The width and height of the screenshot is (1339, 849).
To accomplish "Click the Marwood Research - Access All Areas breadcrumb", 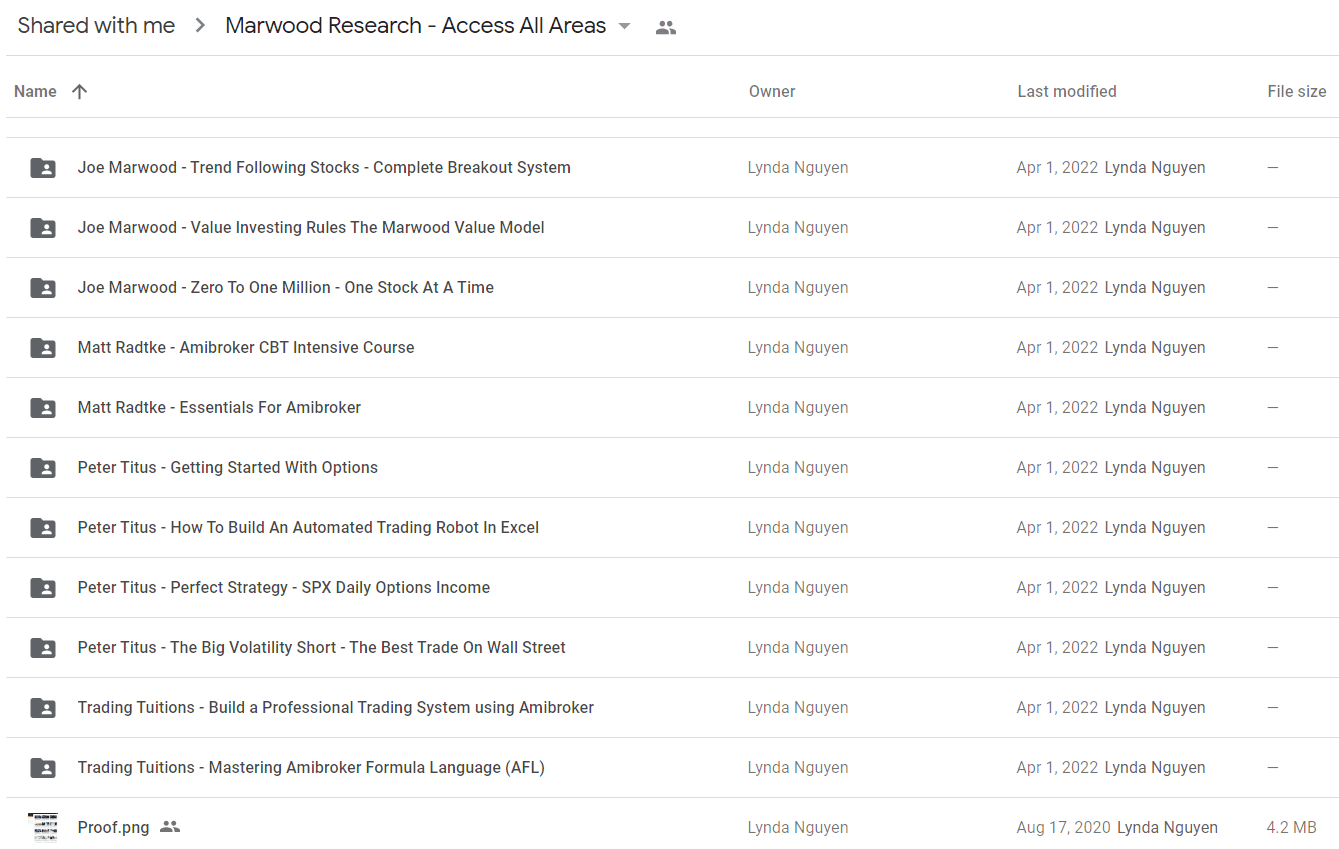I will pyautogui.click(x=415, y=26).
